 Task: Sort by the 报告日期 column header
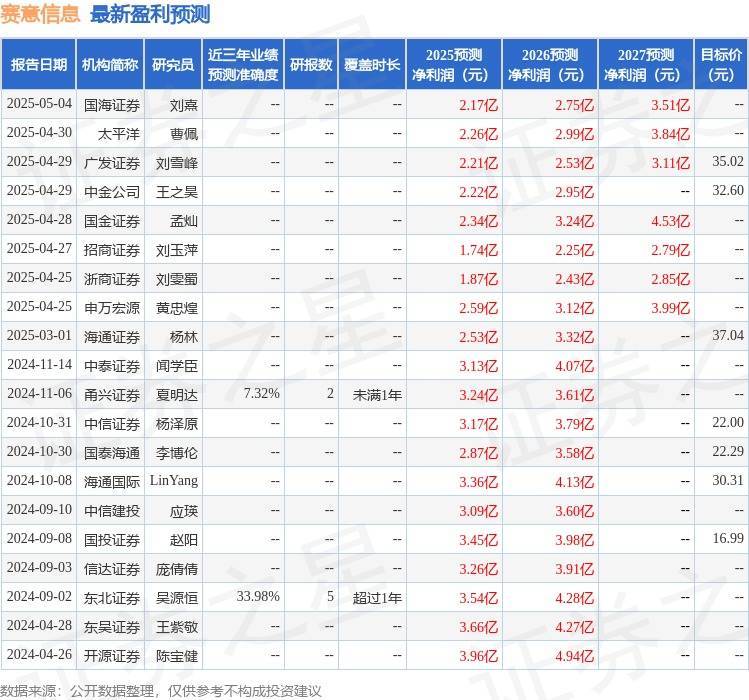[37, 65]
